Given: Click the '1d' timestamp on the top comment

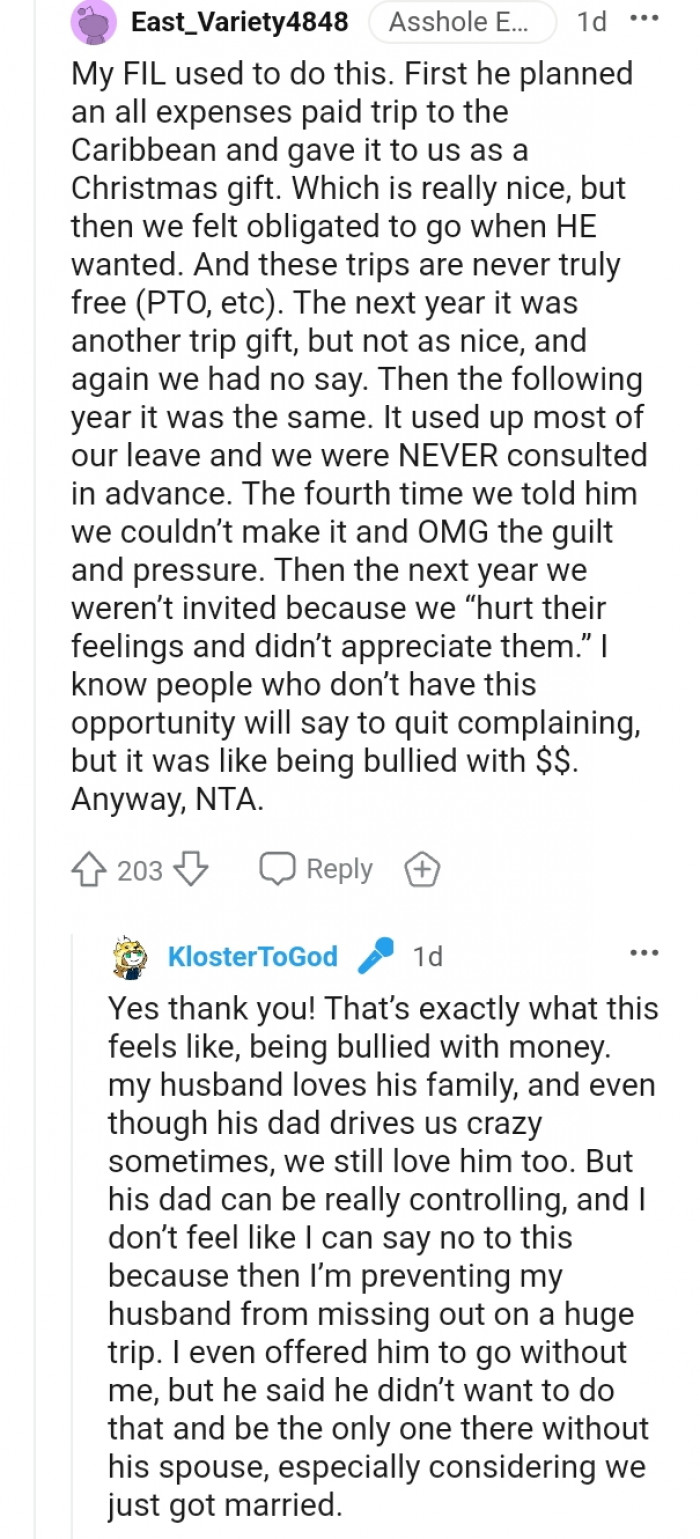Looking at the screenshot, I should coord(590,20).
